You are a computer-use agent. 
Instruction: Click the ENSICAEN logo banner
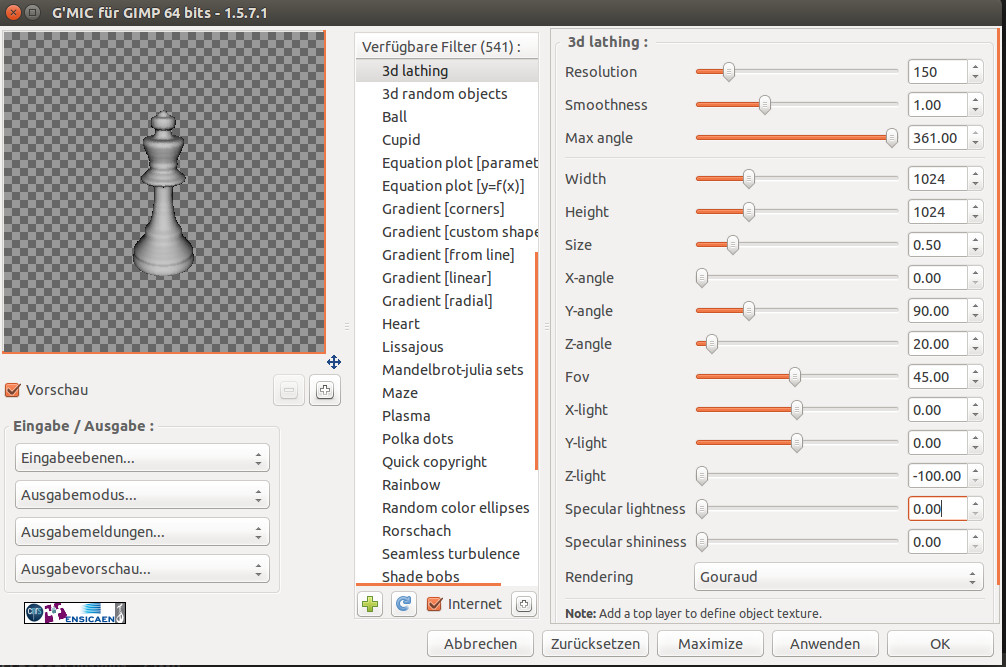[x=75, y=612]
